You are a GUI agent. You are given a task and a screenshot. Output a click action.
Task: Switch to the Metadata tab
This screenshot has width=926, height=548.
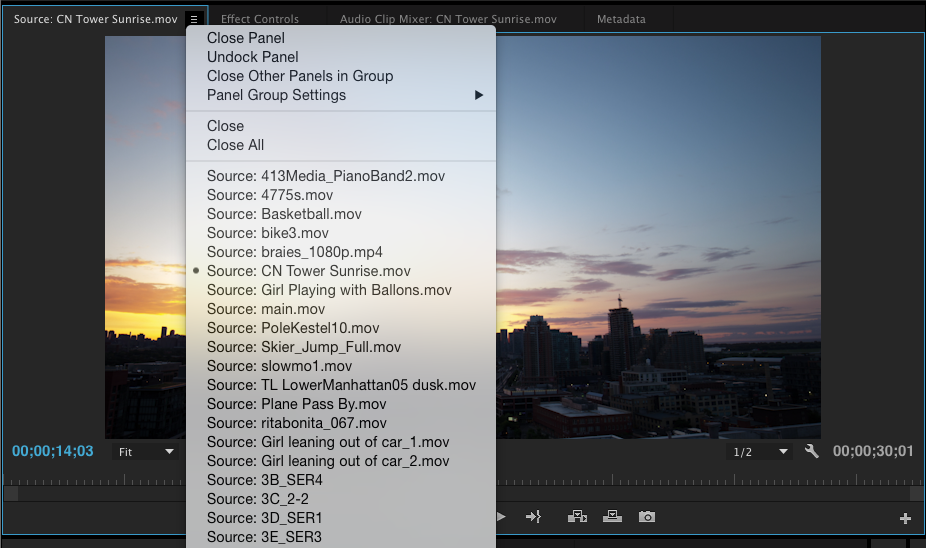point(621,19)
